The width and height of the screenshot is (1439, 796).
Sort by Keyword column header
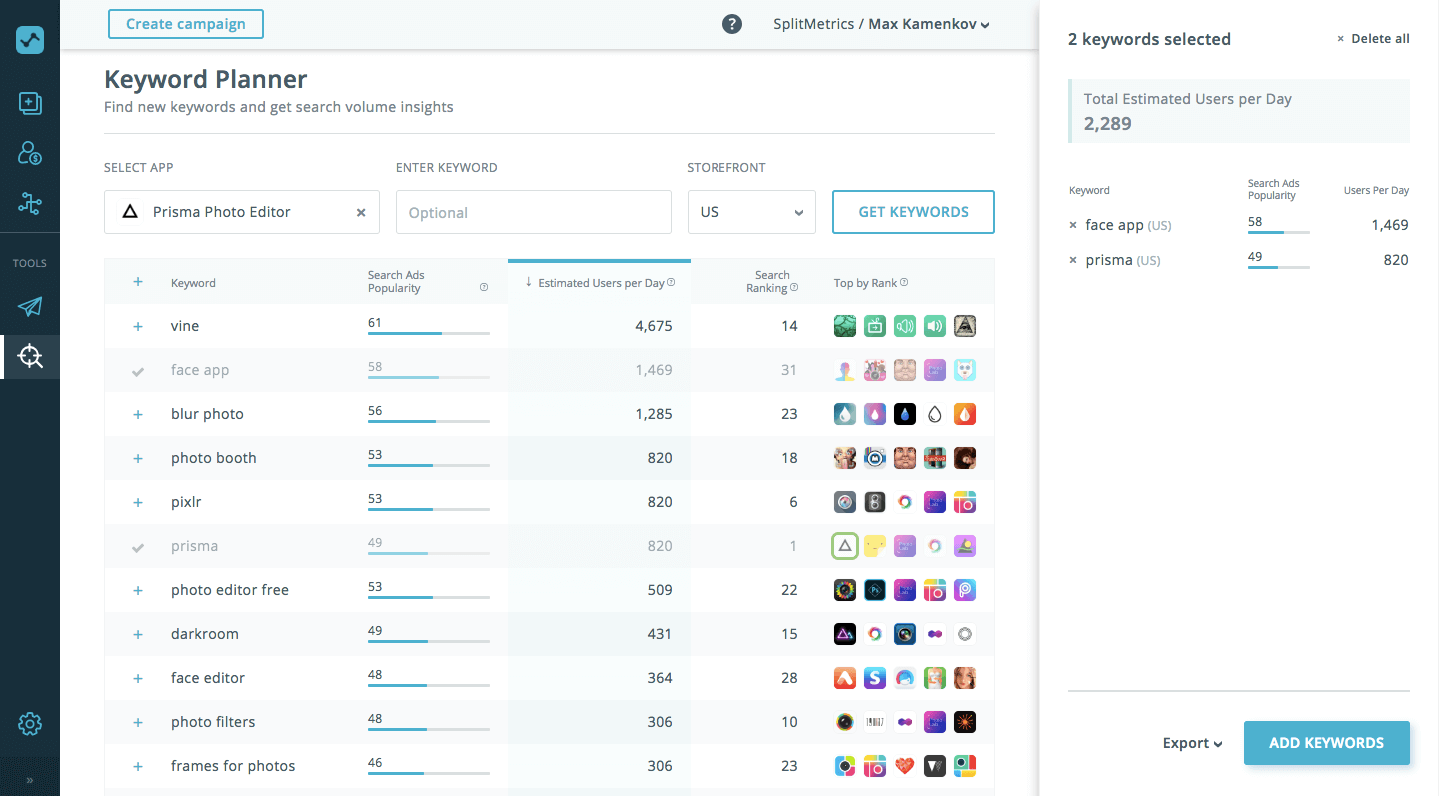tap(193, 283)
